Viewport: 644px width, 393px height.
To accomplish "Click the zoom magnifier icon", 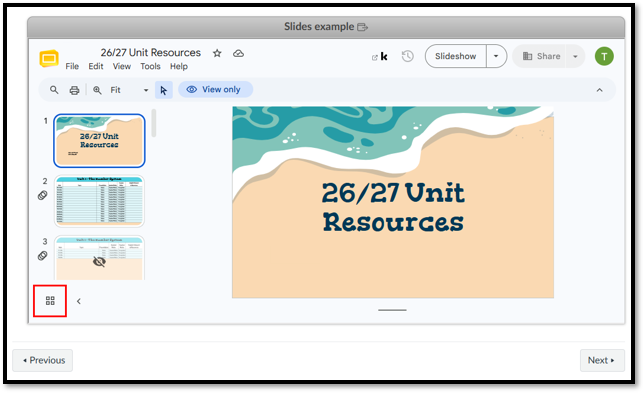I will point(97,90).
